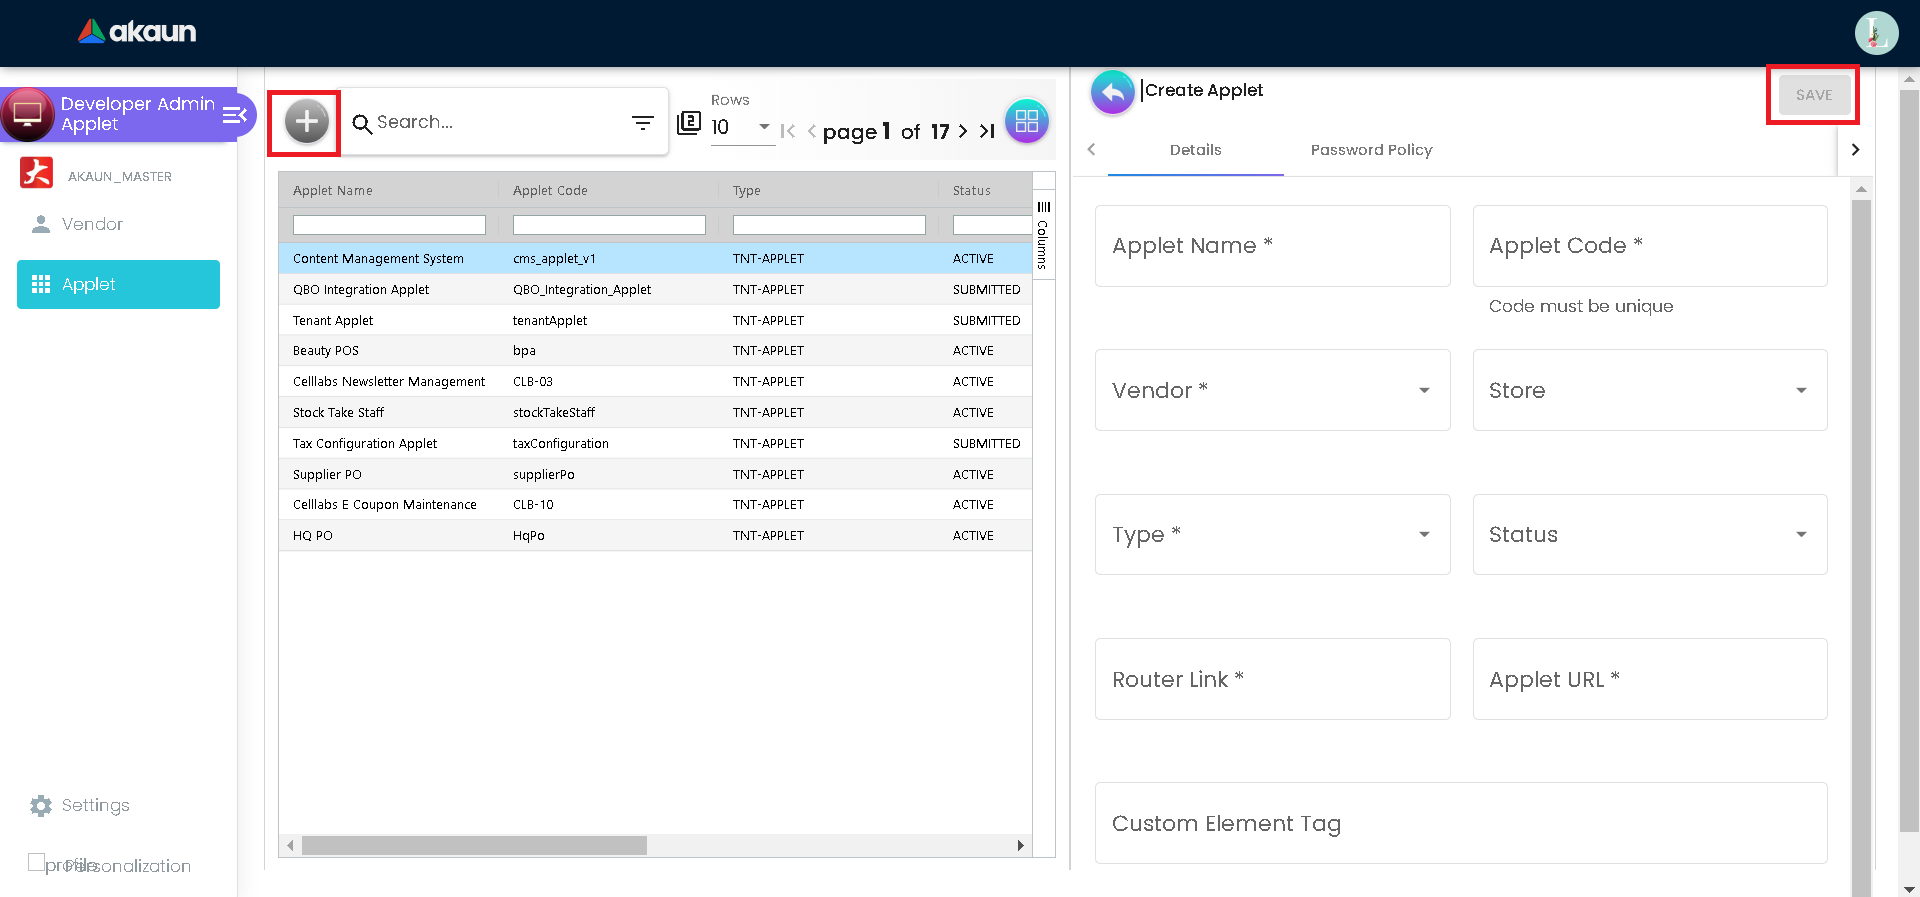Screen dimensions: 1920x897
Task: Jump to the last page icon
Action: (x=987, y=131)
